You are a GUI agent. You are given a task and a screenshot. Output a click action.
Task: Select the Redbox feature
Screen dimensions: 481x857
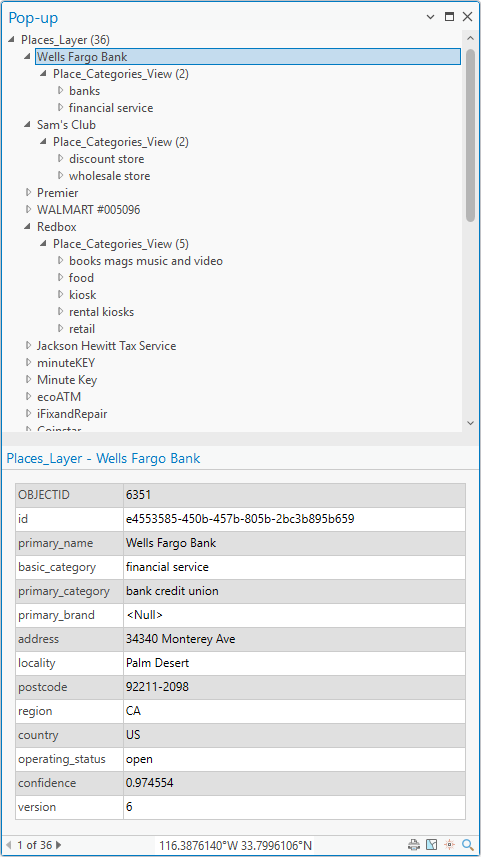(x=57, y=227)
